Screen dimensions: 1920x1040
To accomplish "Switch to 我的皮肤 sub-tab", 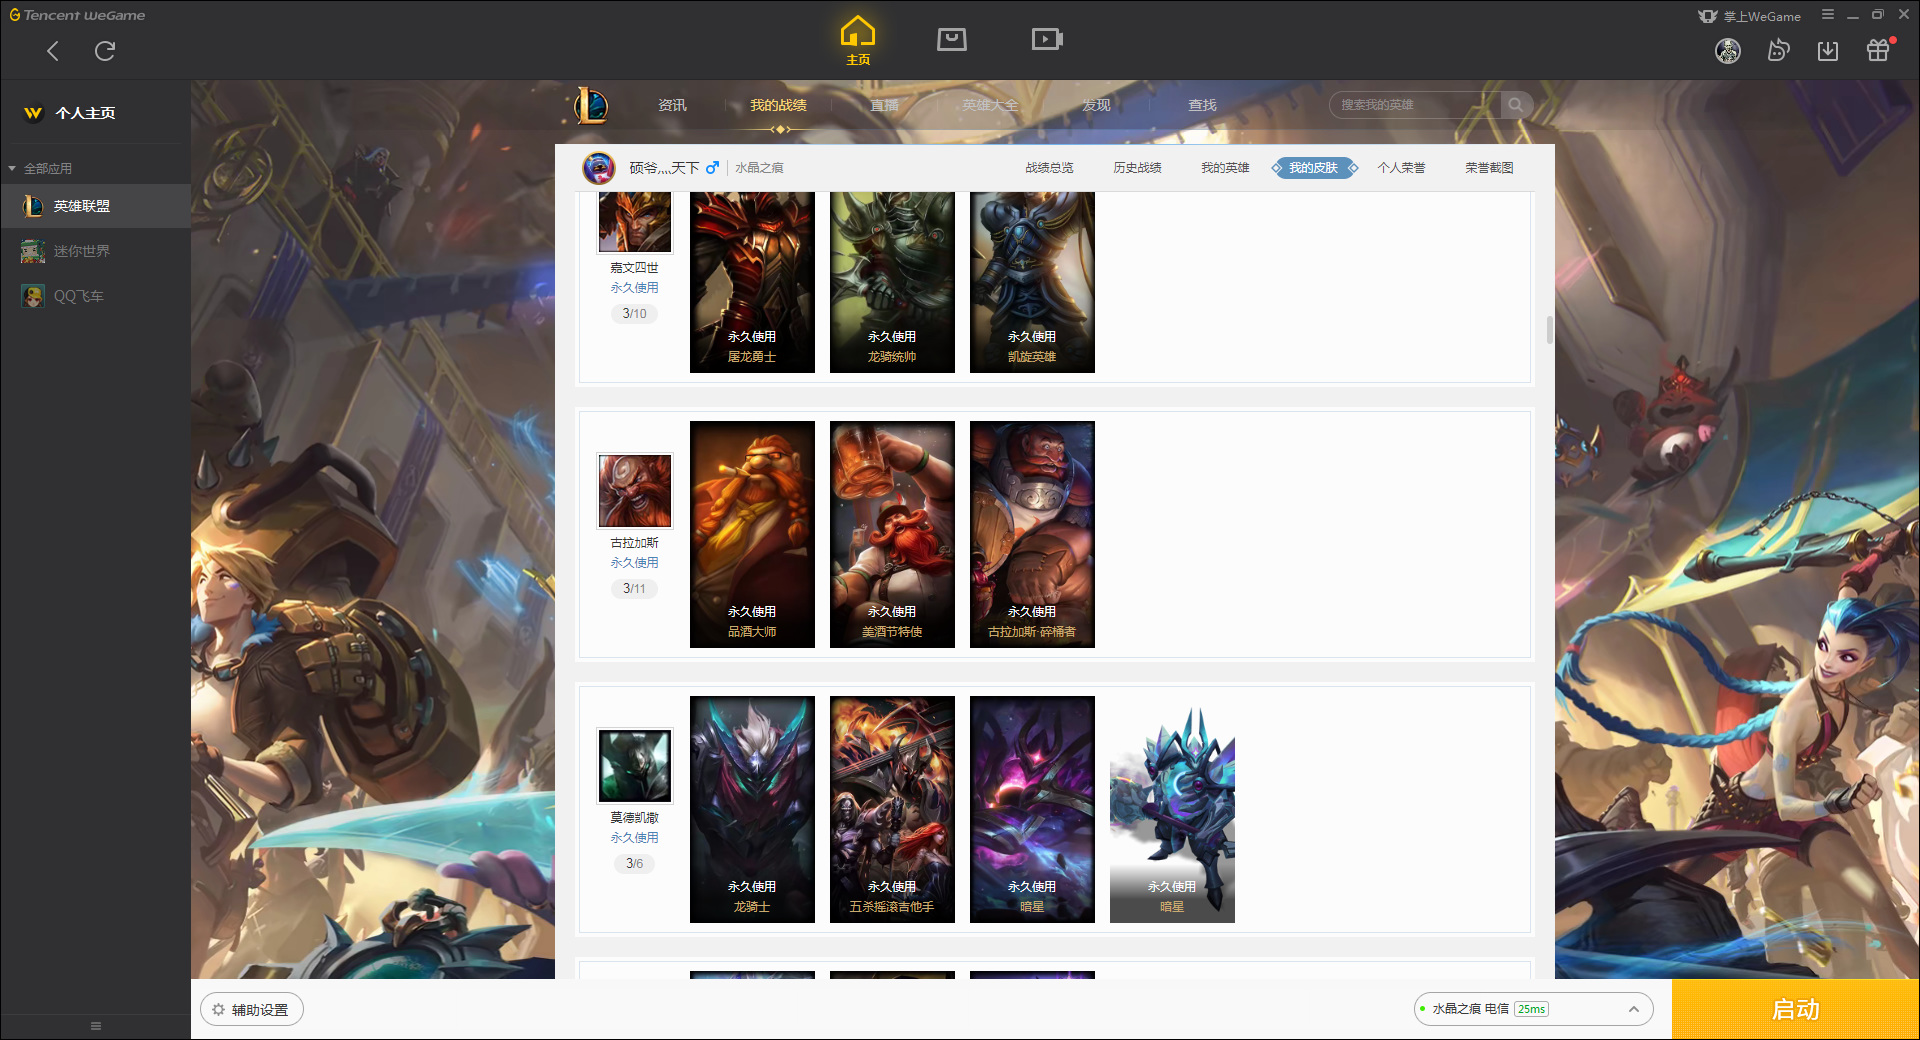I will pos(1313,168).
